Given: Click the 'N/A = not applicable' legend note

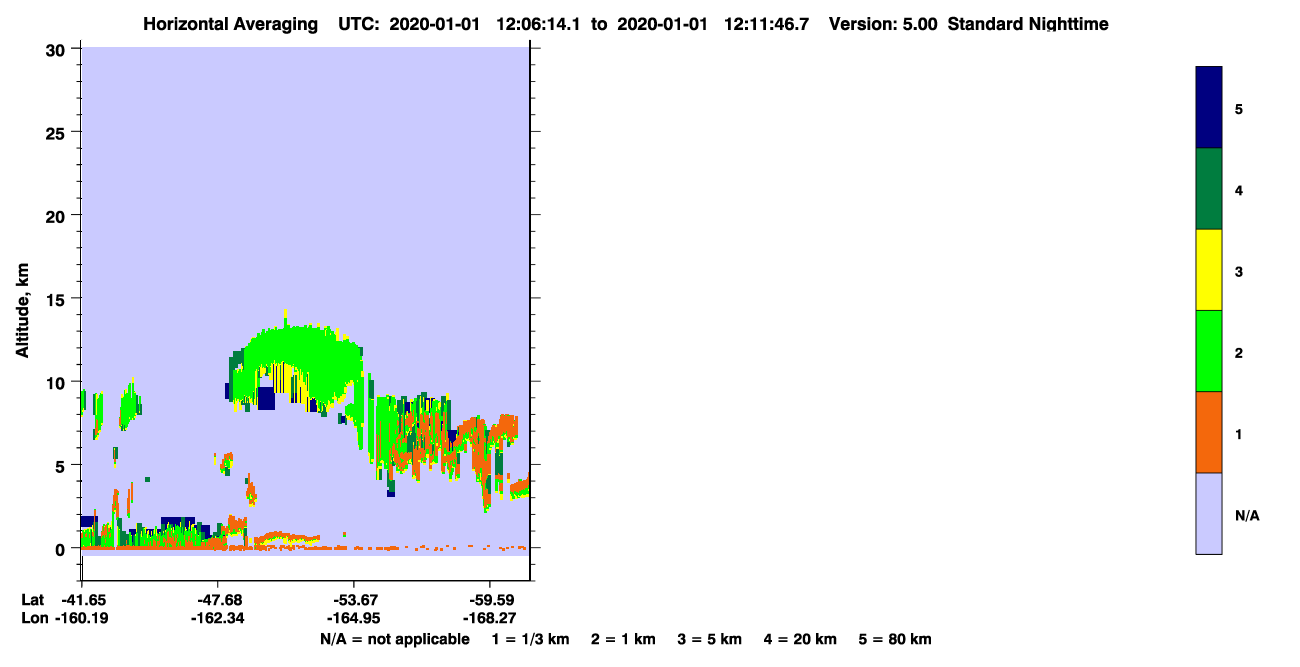Looking at the screenshot, I should click(x=394, y=640).
